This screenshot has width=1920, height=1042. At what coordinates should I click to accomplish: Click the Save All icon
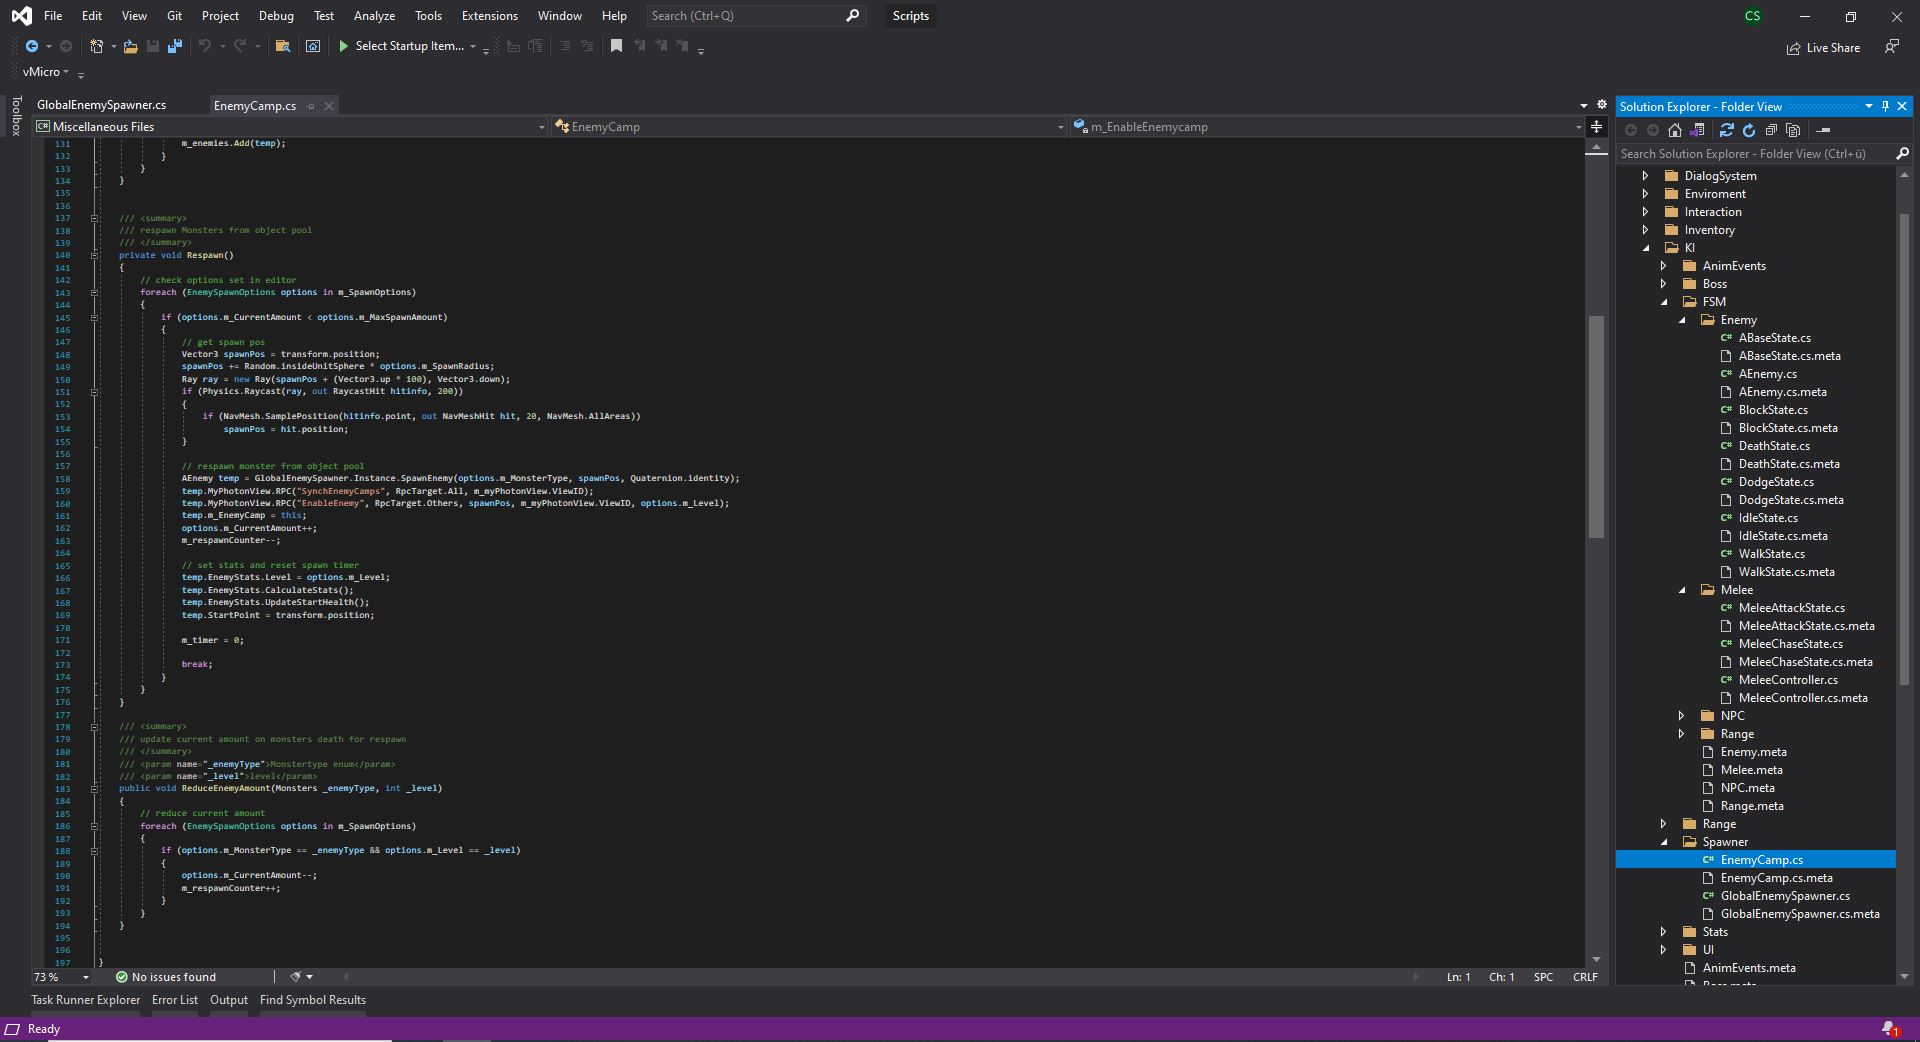click(x=175, y=46)
